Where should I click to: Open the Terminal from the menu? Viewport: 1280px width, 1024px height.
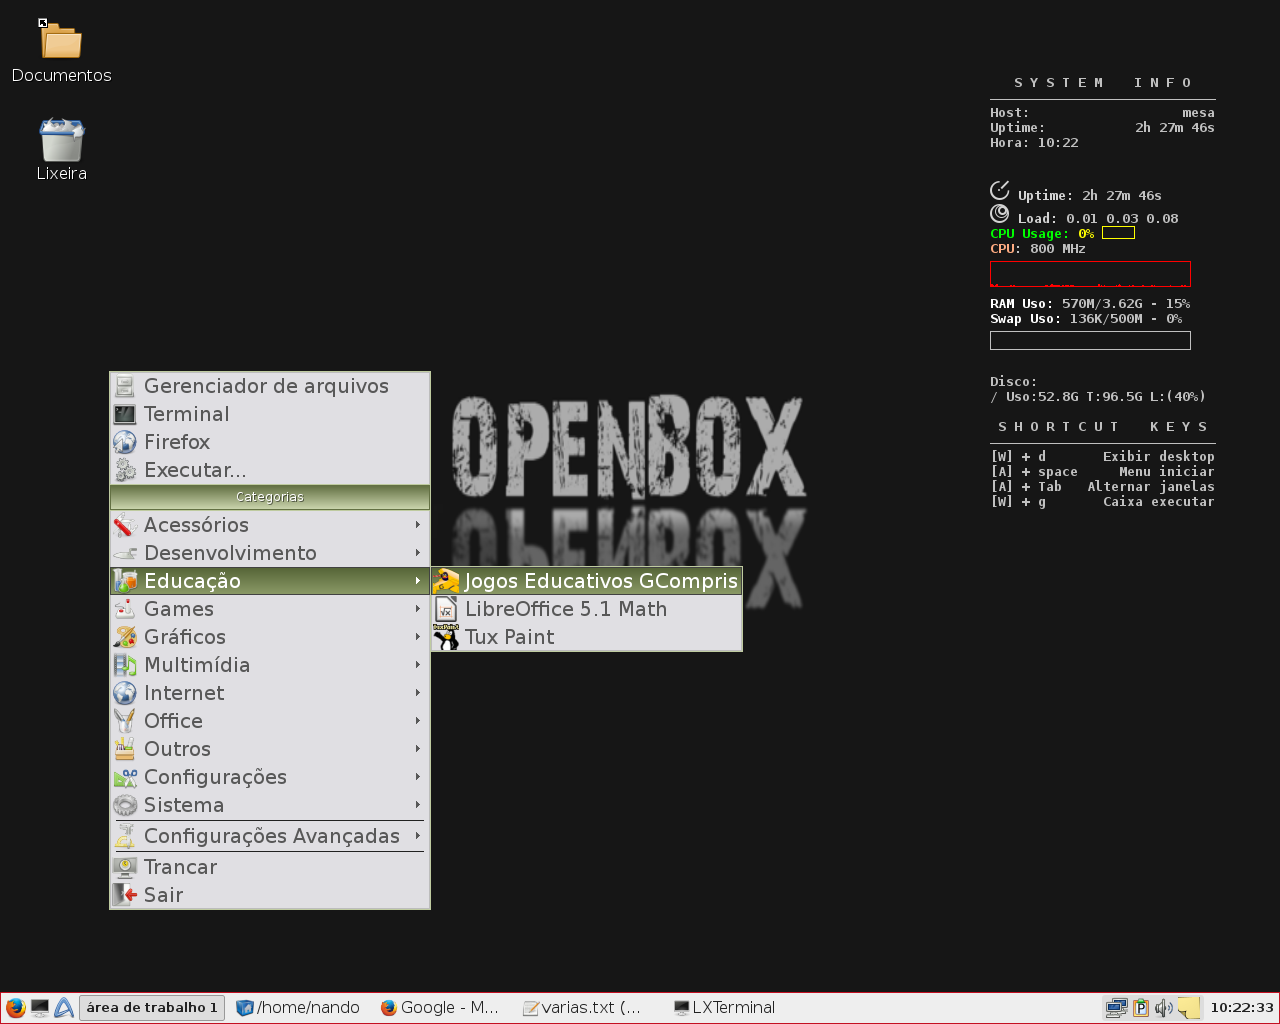186,413
